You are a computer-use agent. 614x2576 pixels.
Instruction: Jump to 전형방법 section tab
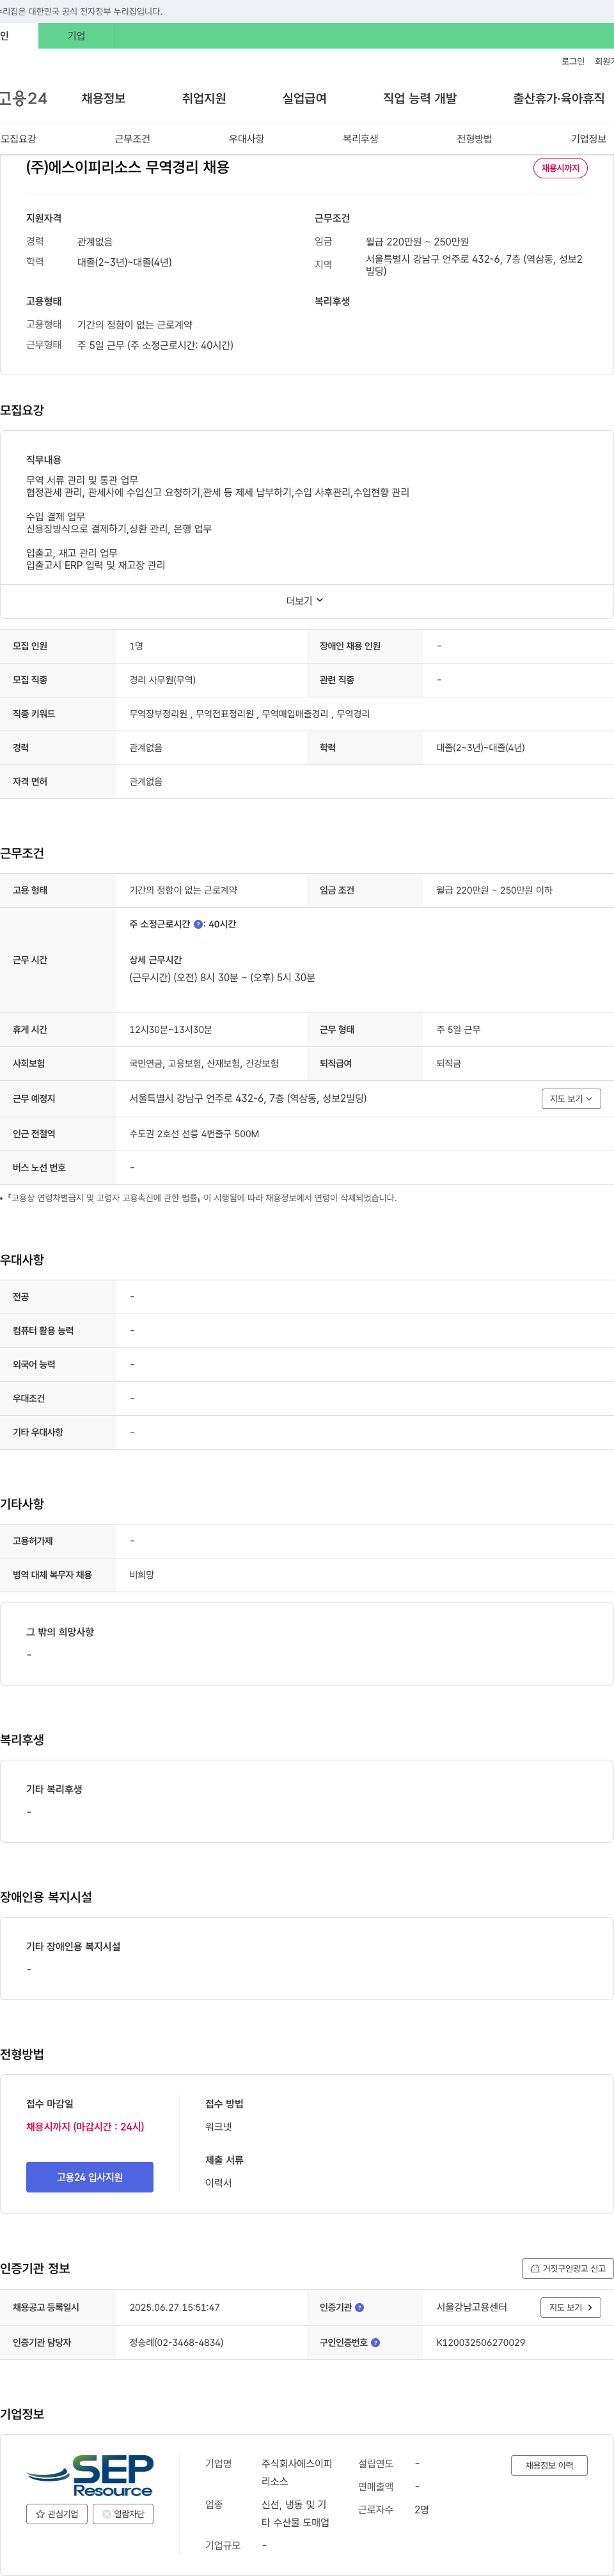(475, 139)
